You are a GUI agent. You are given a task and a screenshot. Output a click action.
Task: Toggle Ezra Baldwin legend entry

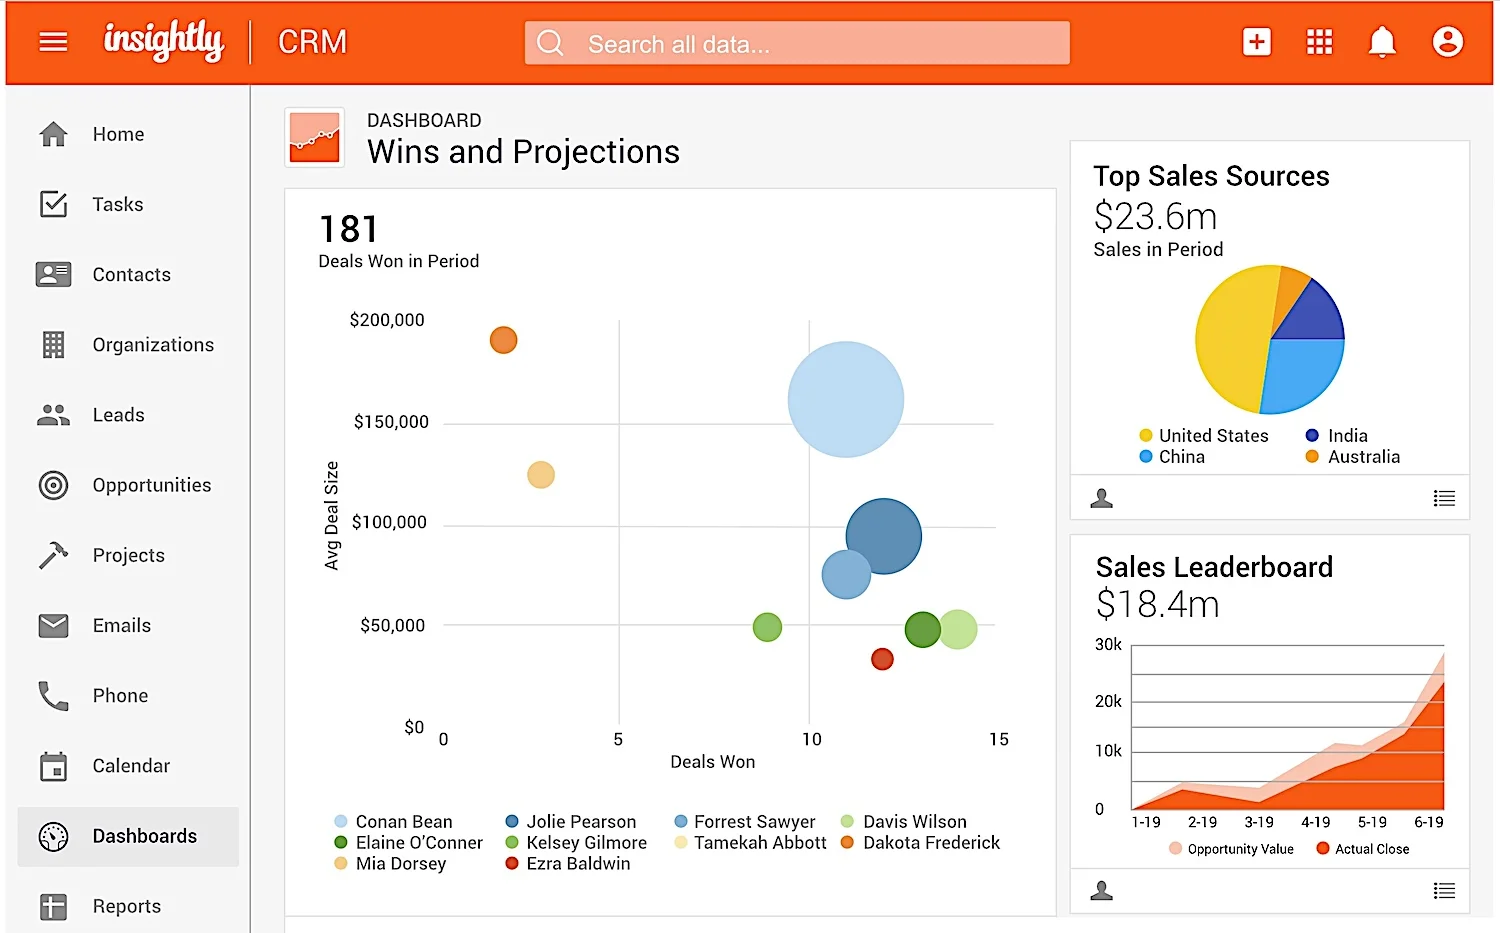tap(567, 863)
